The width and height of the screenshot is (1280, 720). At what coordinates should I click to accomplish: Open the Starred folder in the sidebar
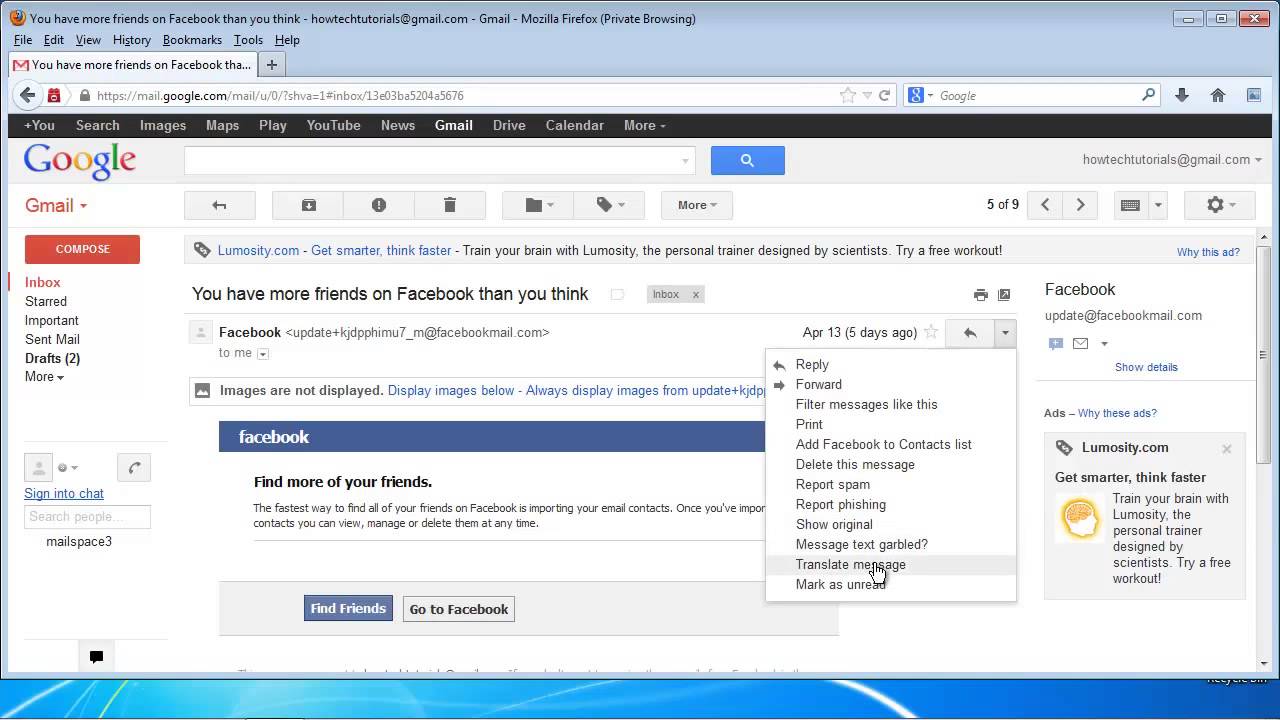point(46,301)
